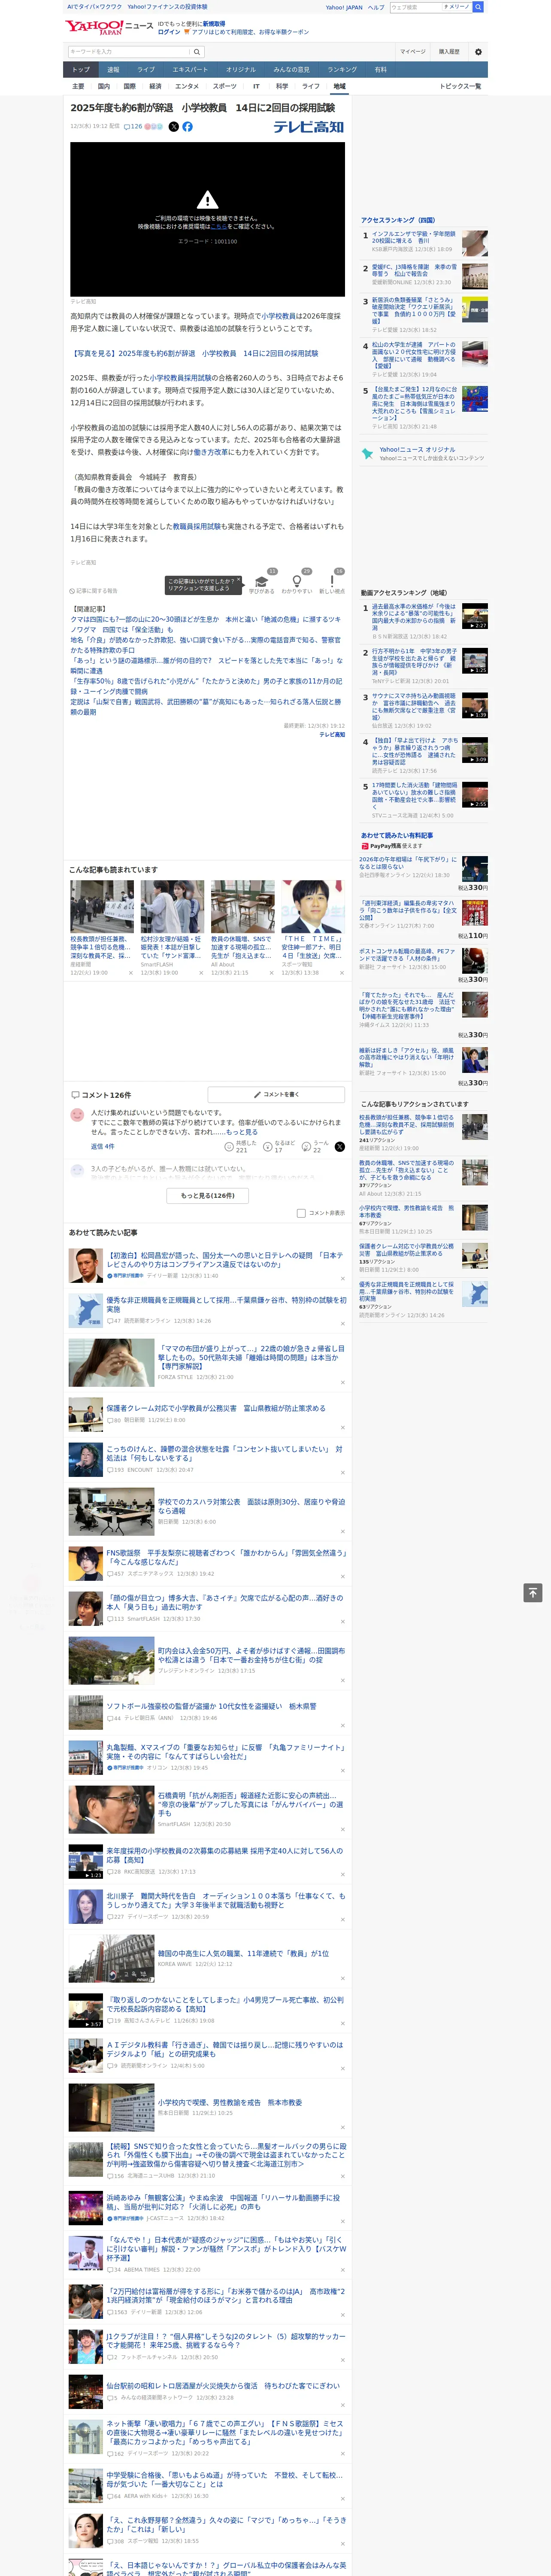Open 返信 4件 replies link

[102, 1147]
